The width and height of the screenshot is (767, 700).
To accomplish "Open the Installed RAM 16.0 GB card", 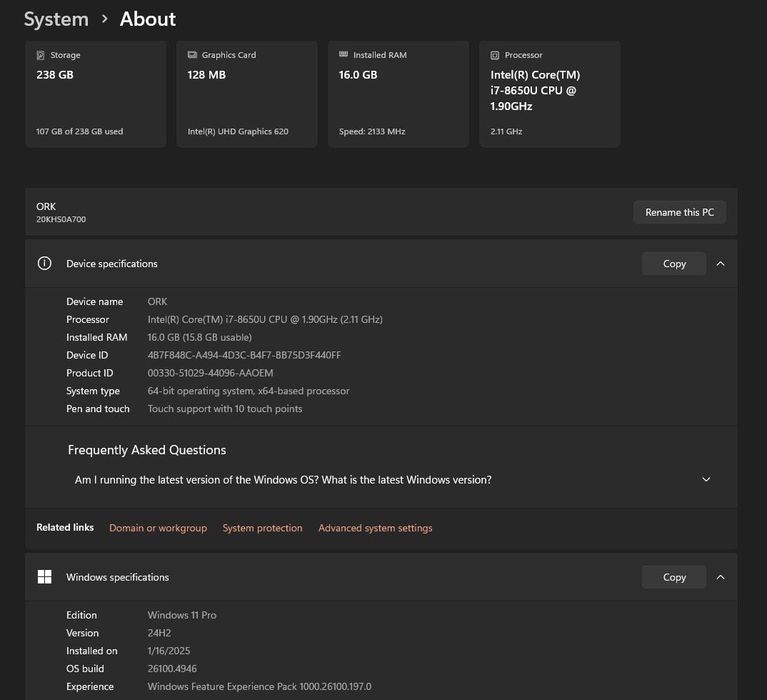I will point(398,95).
